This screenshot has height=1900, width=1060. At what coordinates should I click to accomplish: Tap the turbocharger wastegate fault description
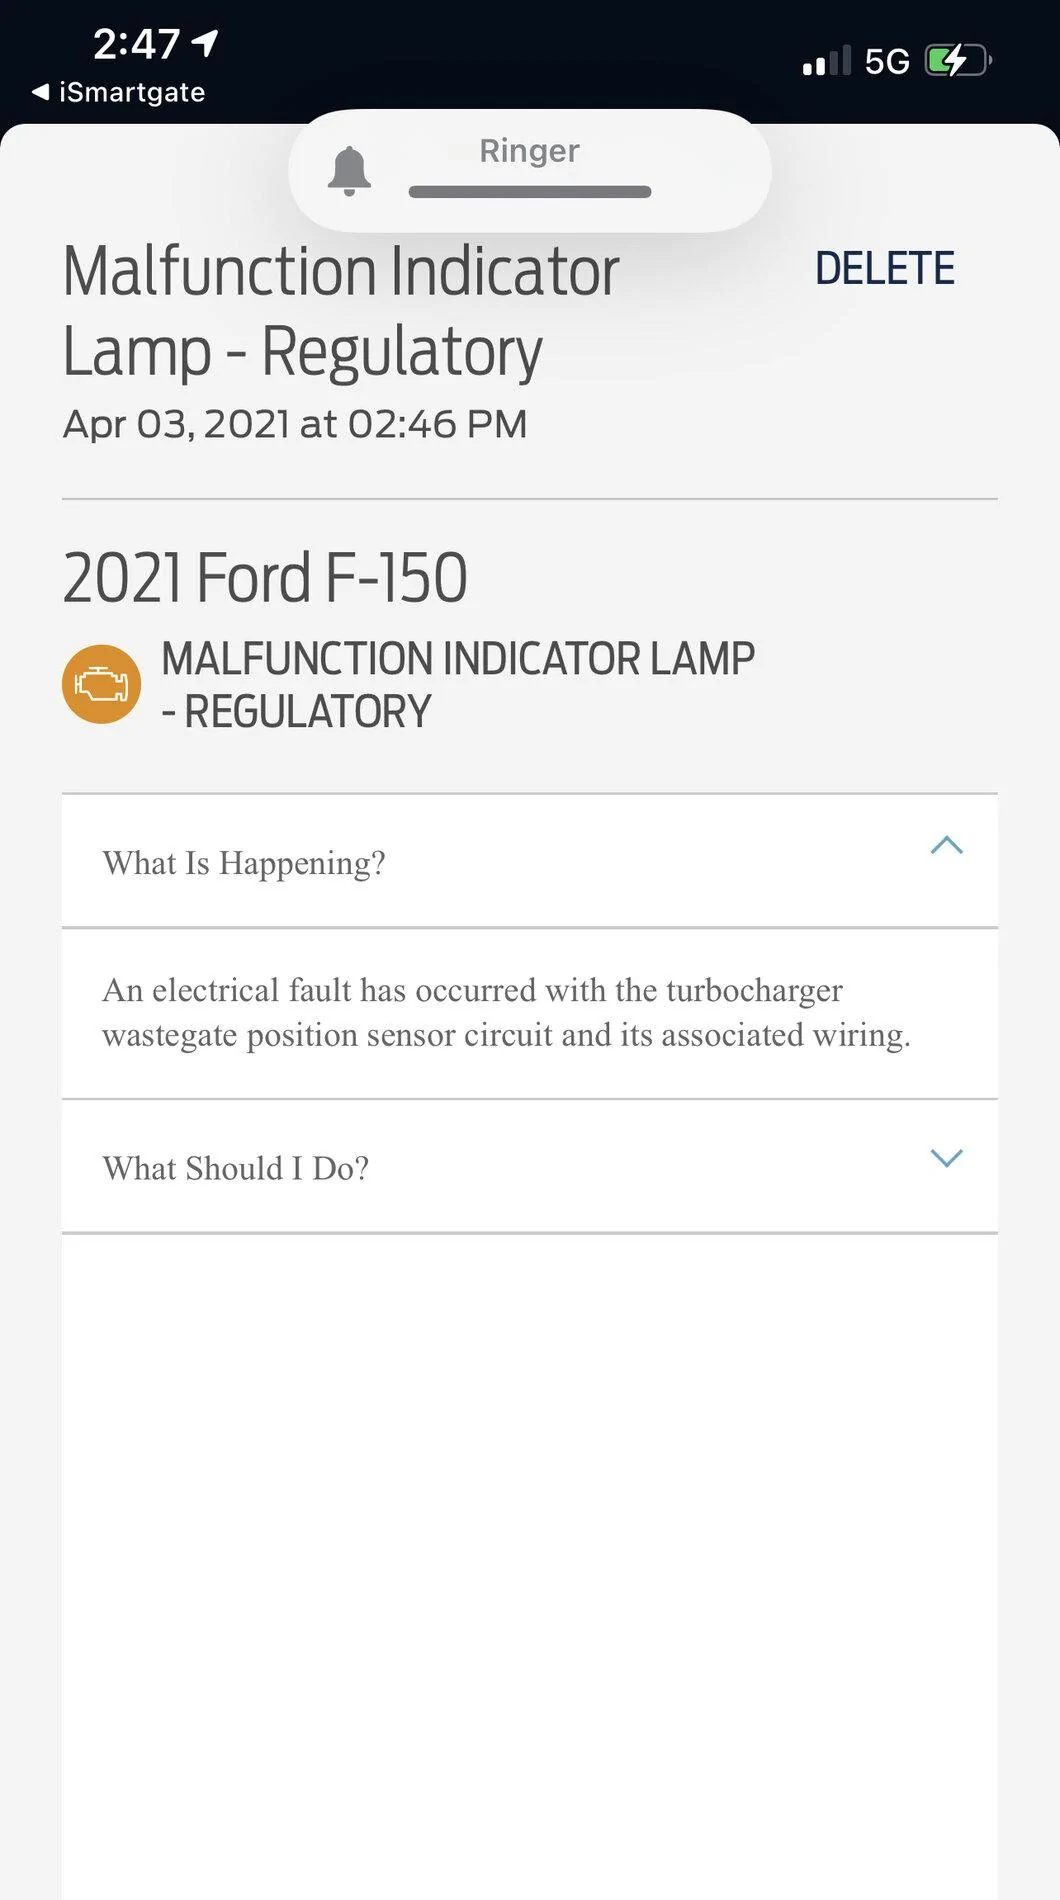tap(506, 1012)
